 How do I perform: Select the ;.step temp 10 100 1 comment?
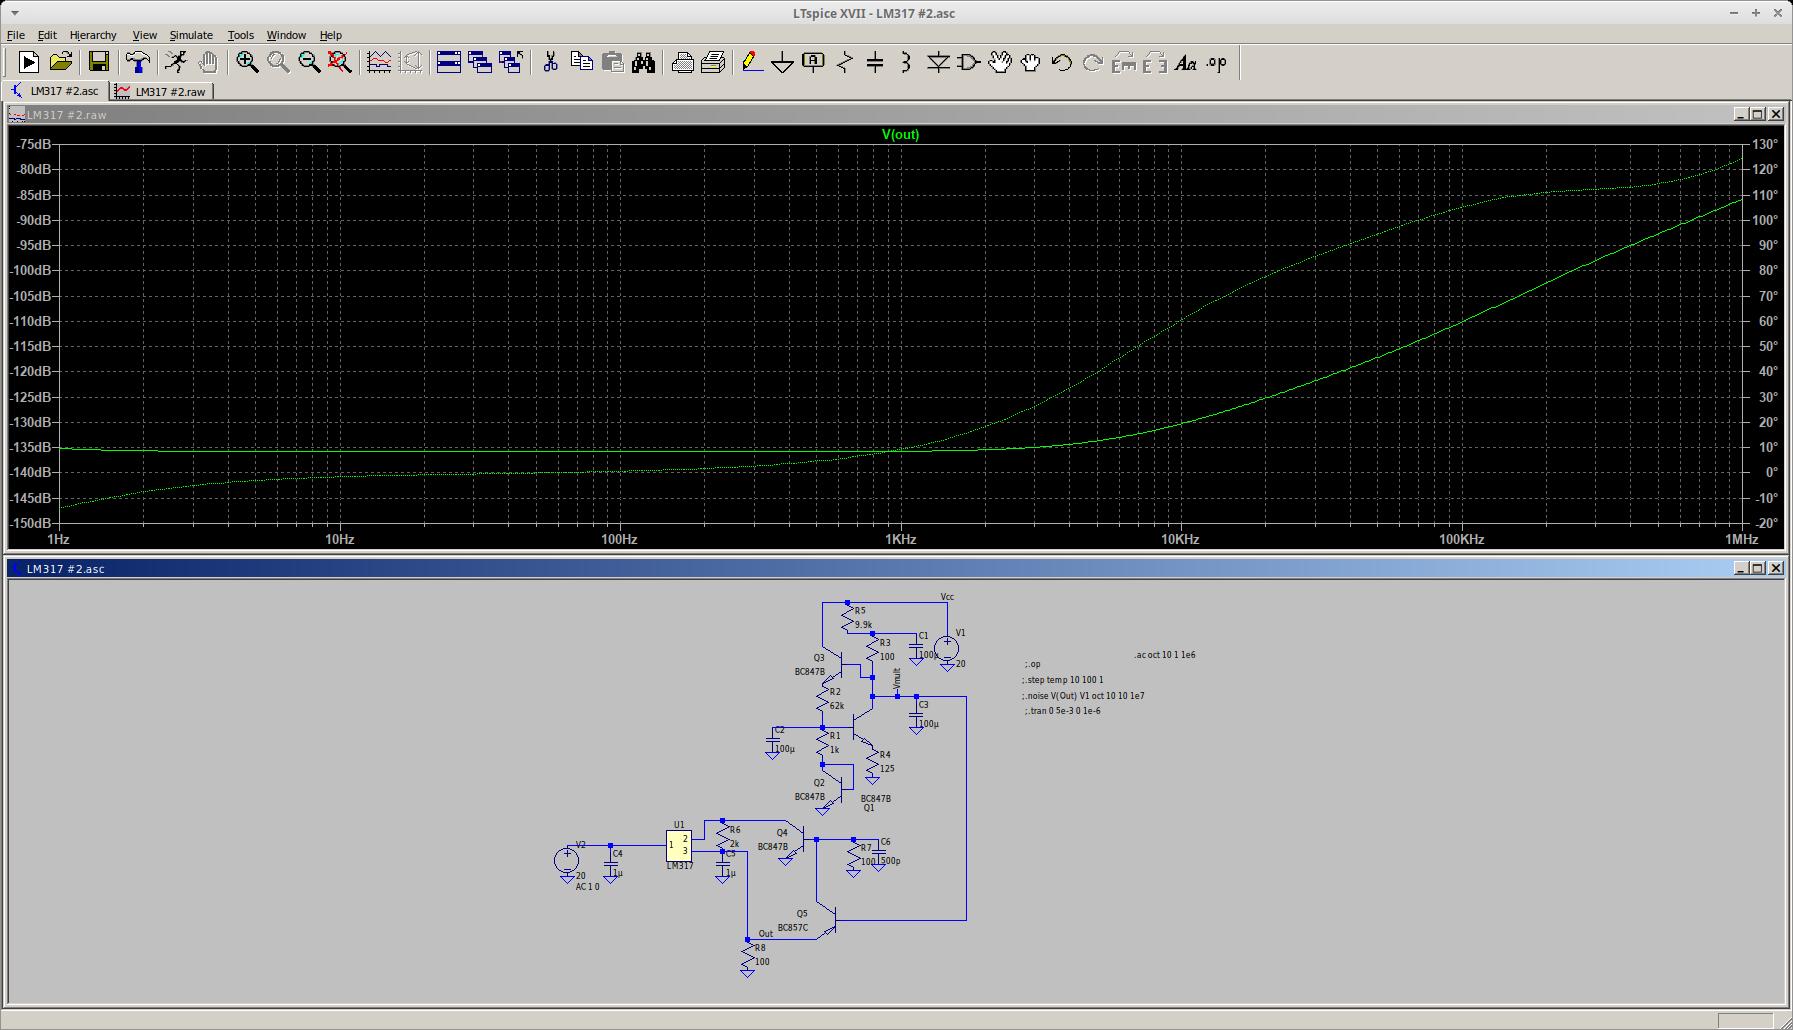[x=1063, y=680]
